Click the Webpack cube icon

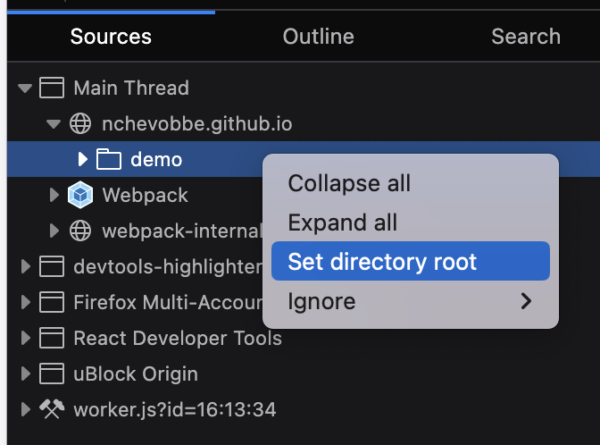coord(80,195)
